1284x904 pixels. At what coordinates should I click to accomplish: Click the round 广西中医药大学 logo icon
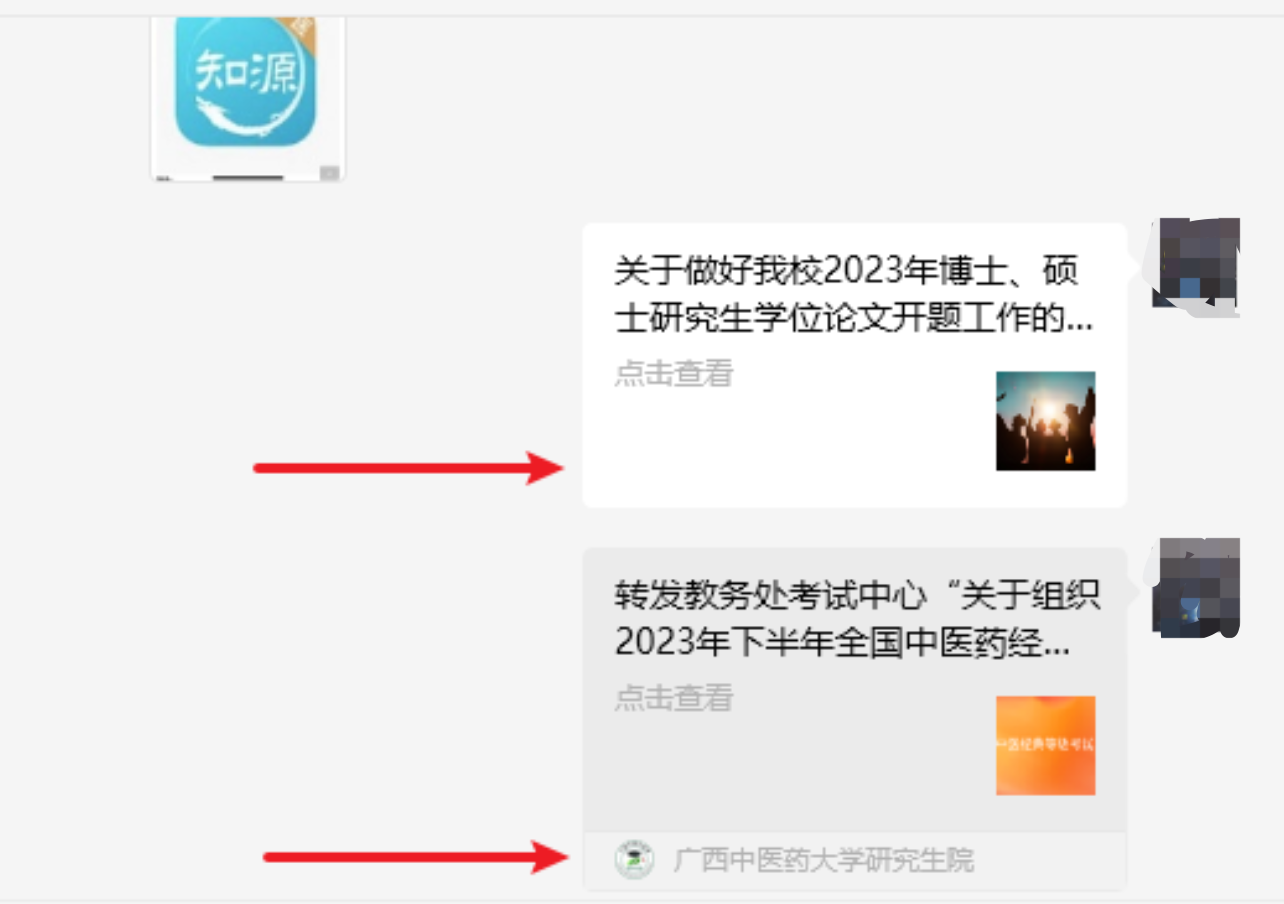(634, 860)
